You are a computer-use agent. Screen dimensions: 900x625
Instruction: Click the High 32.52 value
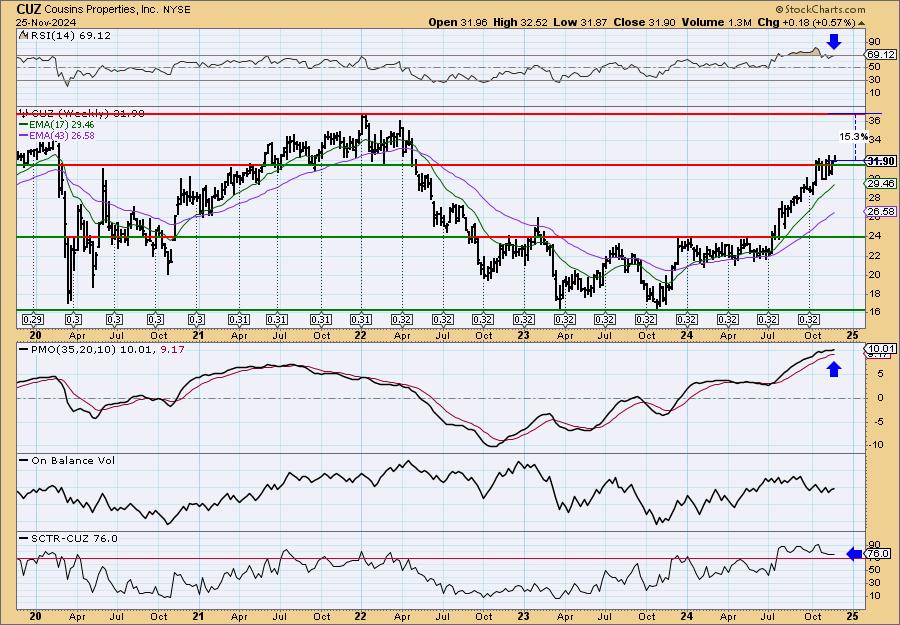pyautogui.click(x=521, y=22)
